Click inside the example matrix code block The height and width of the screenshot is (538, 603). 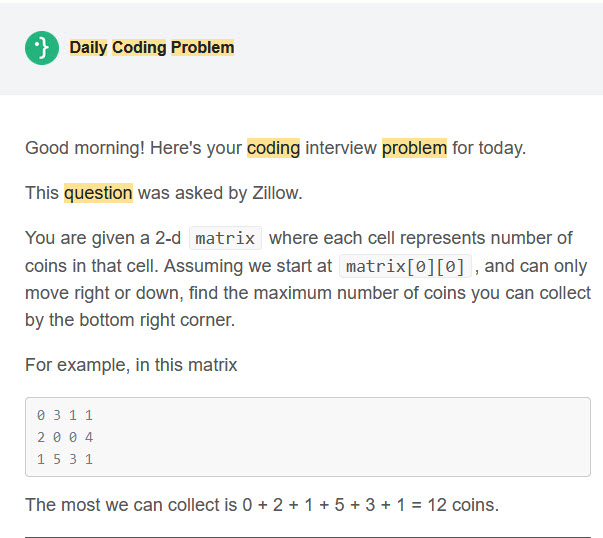coord(308,437)
